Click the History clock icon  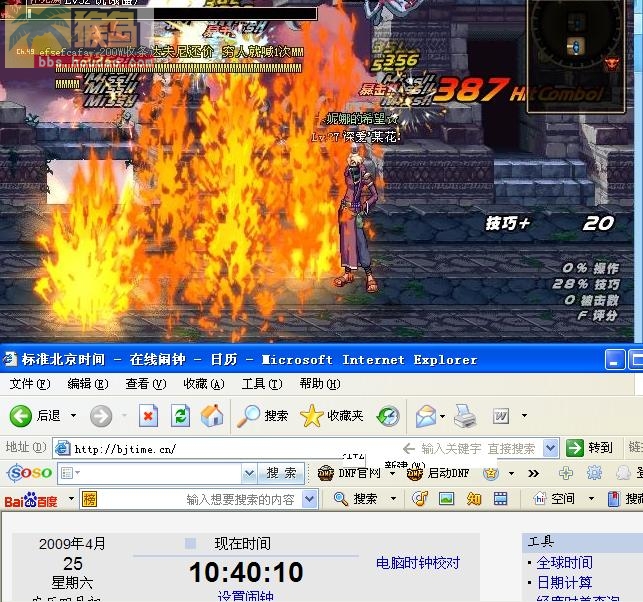pos(388,416)
